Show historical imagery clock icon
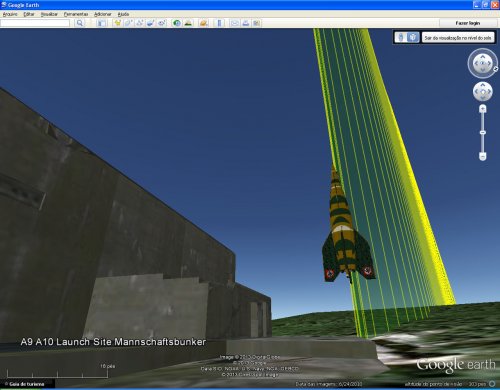Image resolution: width=500 pixels, height=390 pixels. click(177, 23)
